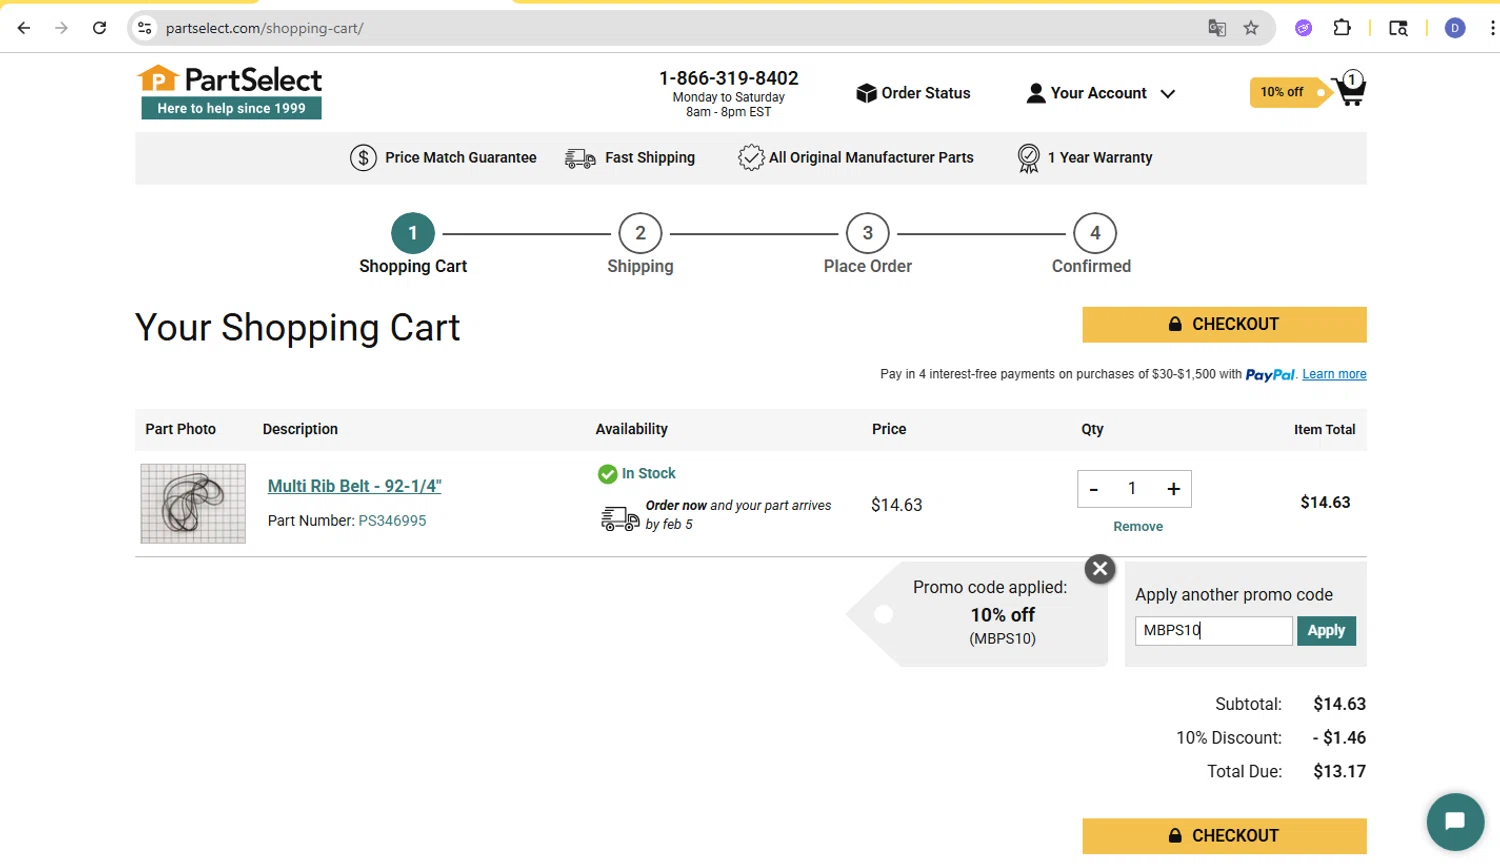
Task: Open the live chat bubble
Action: pos(1455,821)
